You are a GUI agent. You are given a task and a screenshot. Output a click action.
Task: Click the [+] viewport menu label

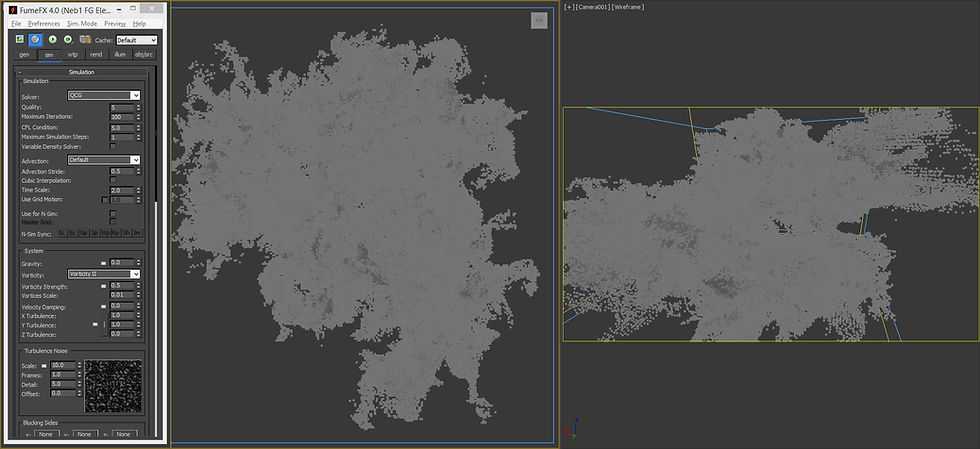tap(569, 7)
